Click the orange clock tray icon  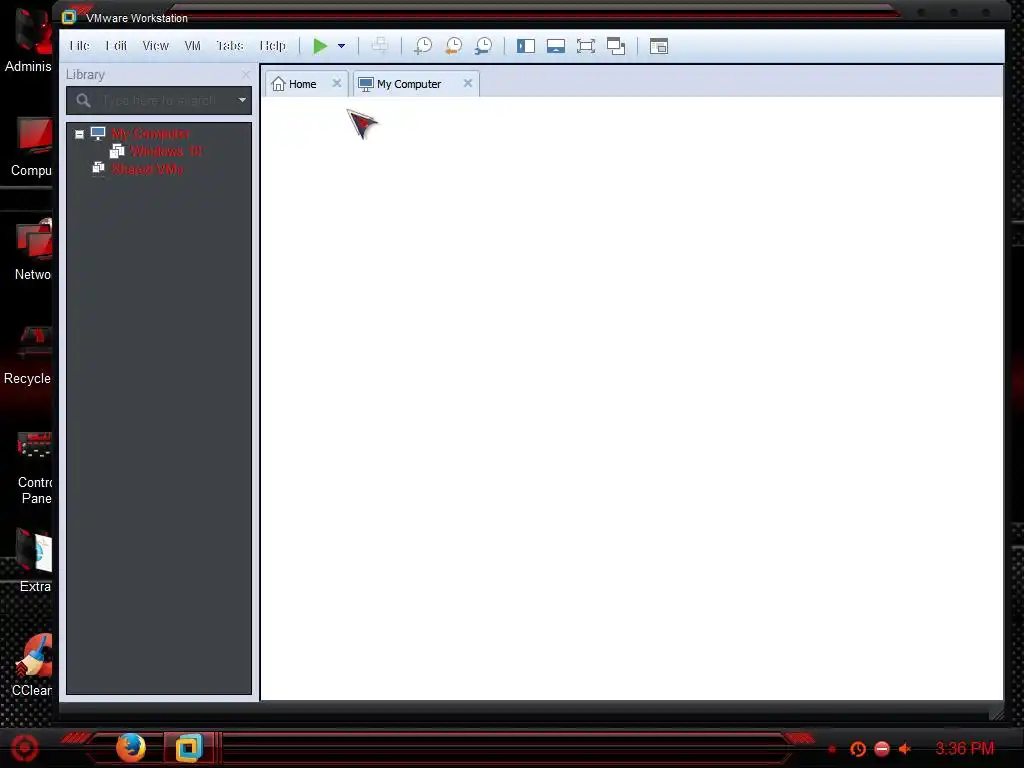point(858,749)
